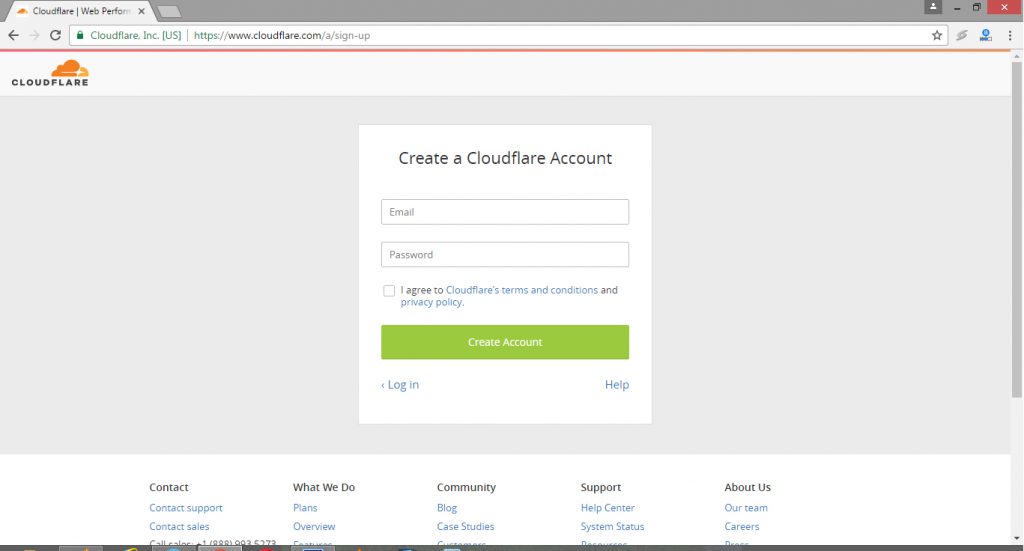Open Our team under About Us
This screenshot has height=551, width=1024.
pyautogui.click(x=746, y=508)
